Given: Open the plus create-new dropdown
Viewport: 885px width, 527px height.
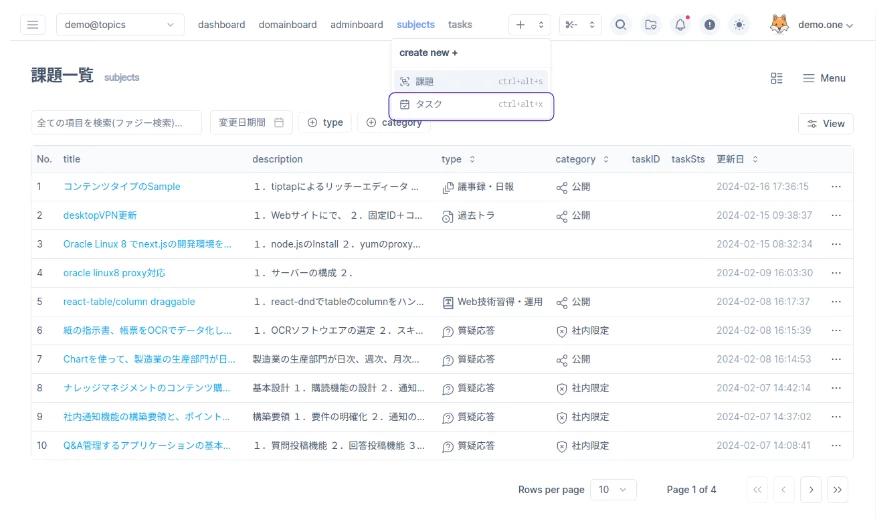Looking at the screenshot, I should pos(530,25).
